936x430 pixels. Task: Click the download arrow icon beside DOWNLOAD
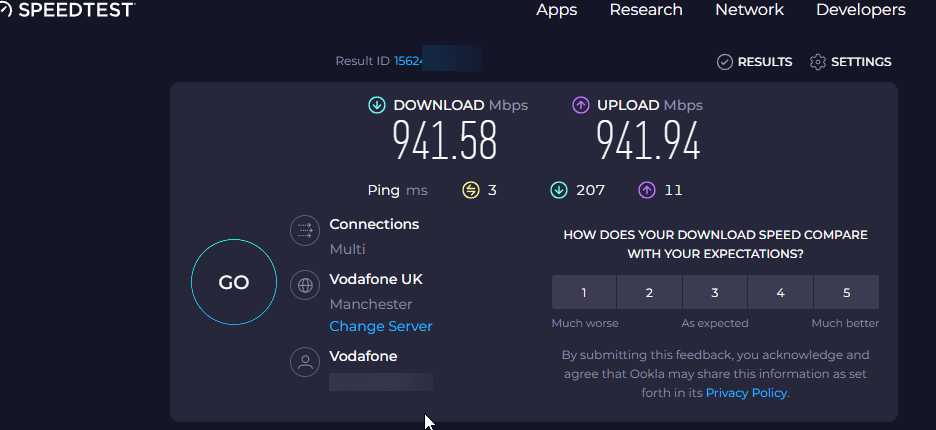(377, 106)
